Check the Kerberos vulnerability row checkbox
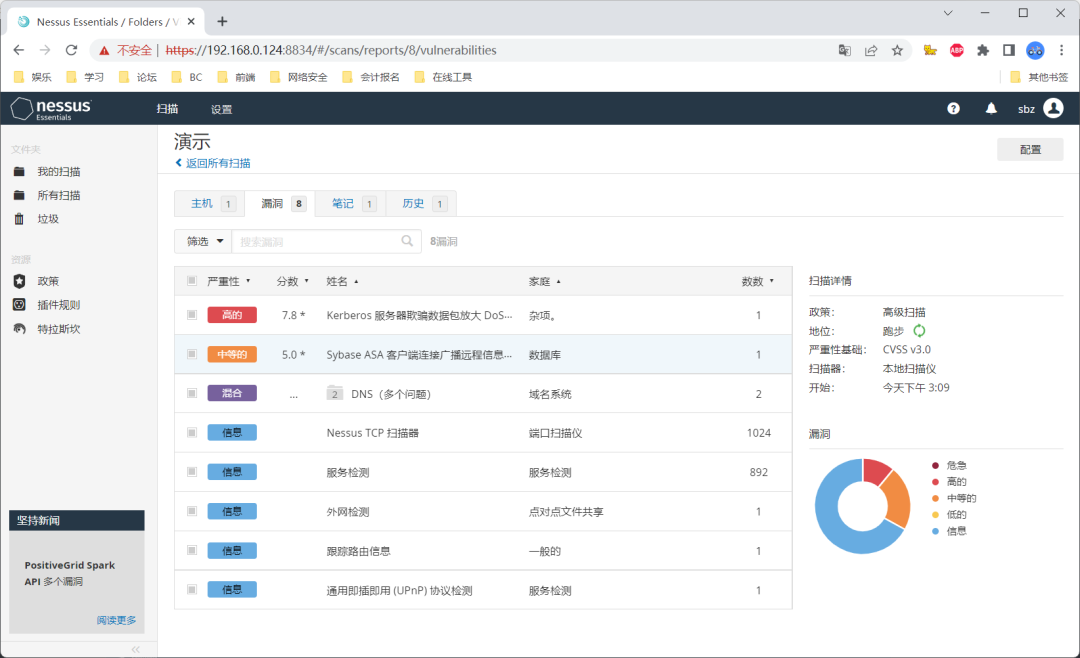This screenshot has height=658, width=1080. coord(192,315)
